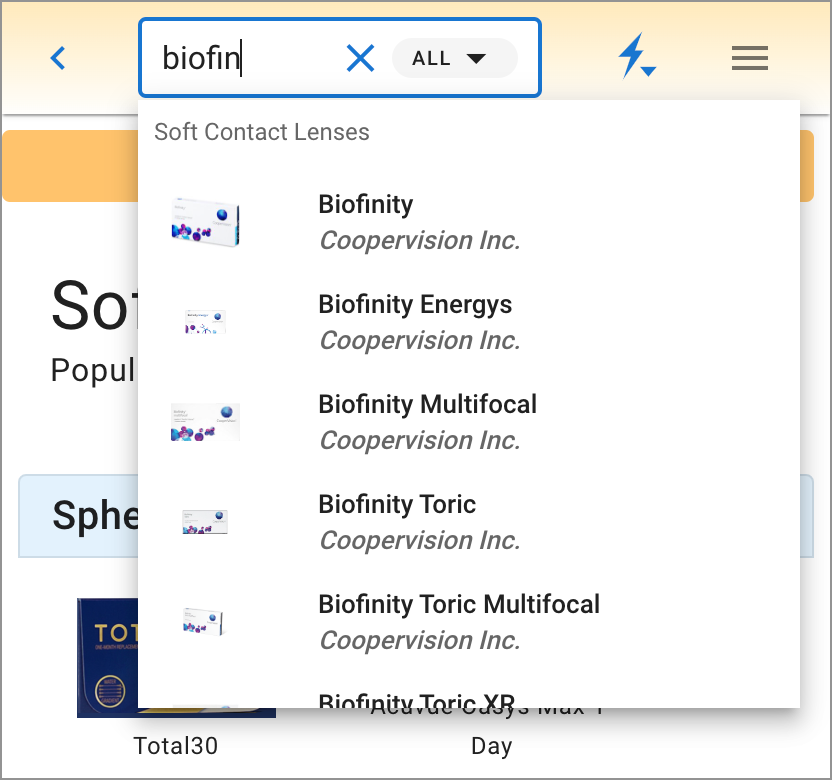Open the hamburger menu
Screen dimensions: 832x780
(x=749, y=59)
